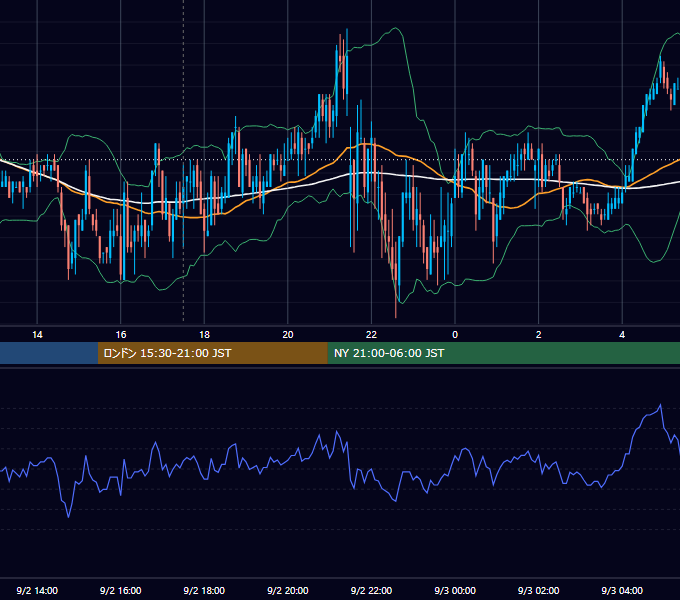Image resolution: width=680 pixels, height=600 pixels.
Task: Click the 9/3 04:00 time label
Action: 622,590
